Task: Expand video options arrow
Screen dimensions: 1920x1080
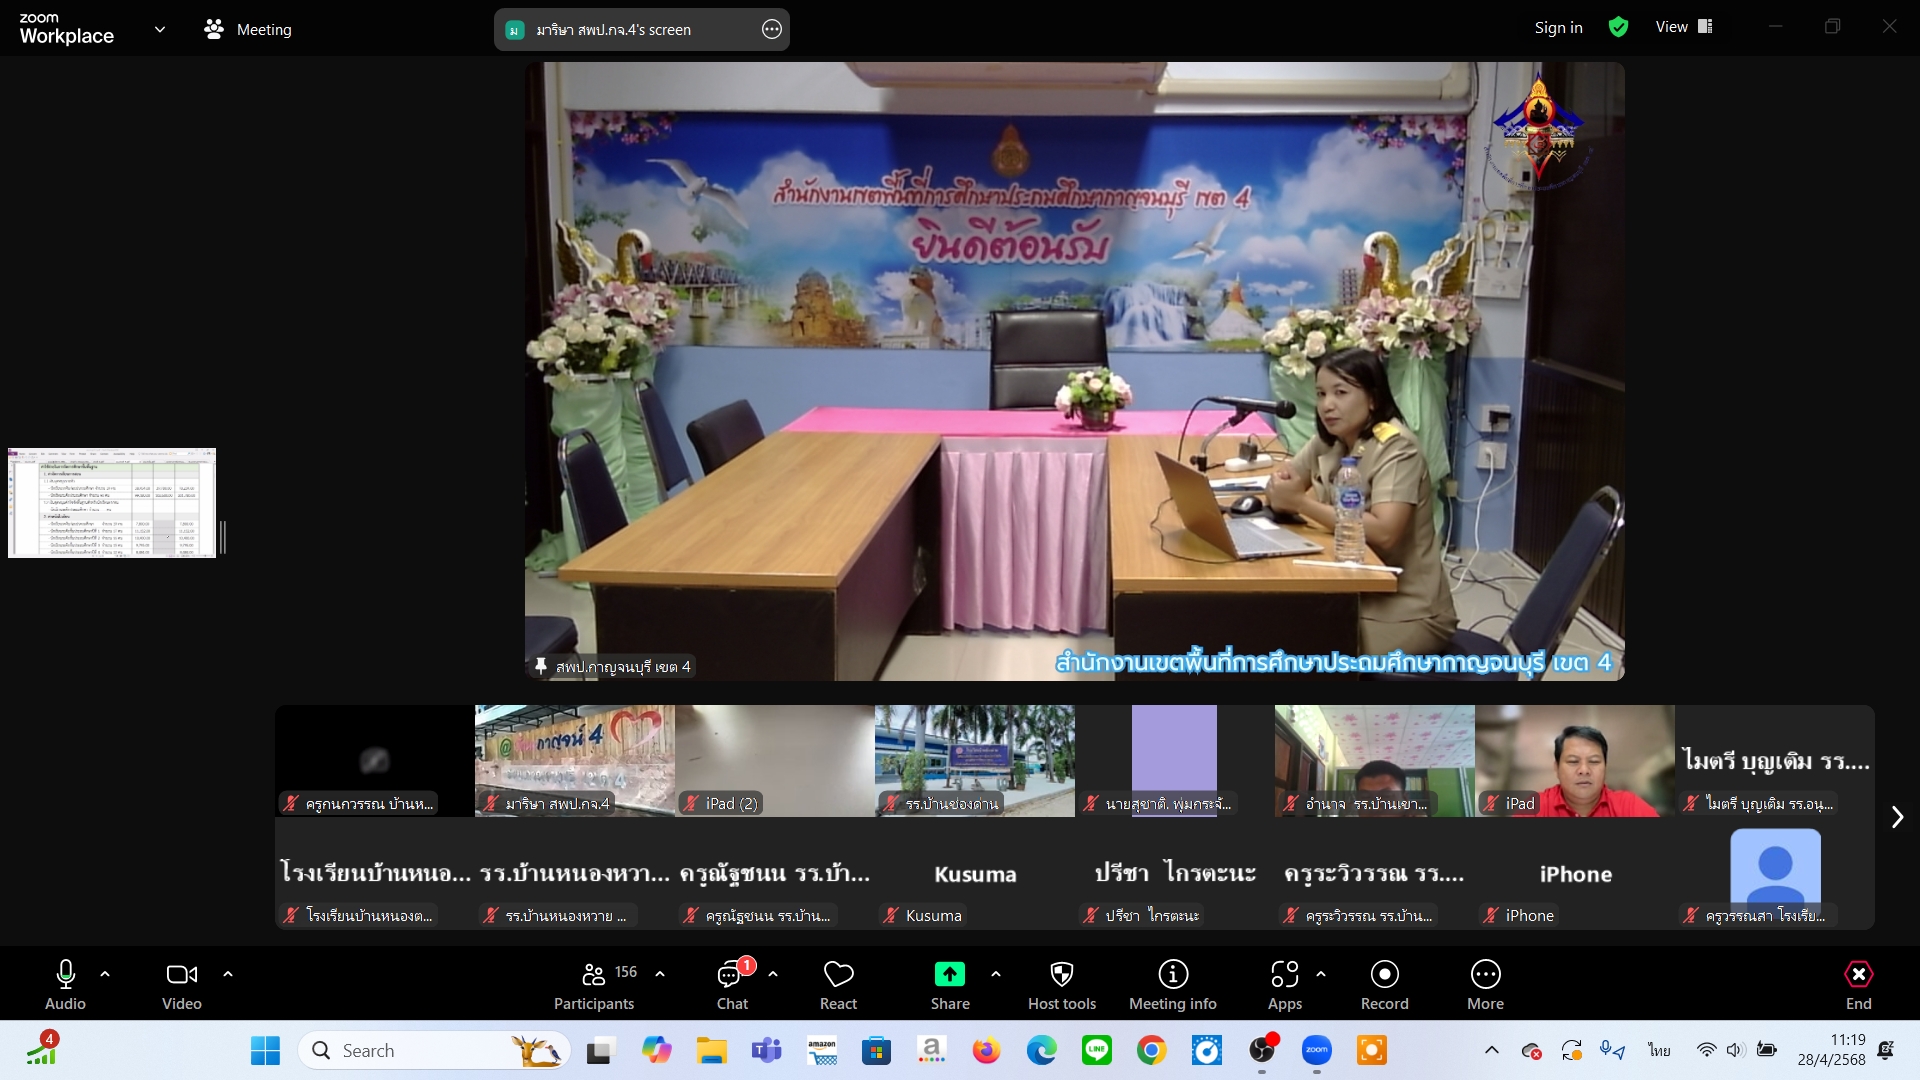Action: (x=228, y=973)
